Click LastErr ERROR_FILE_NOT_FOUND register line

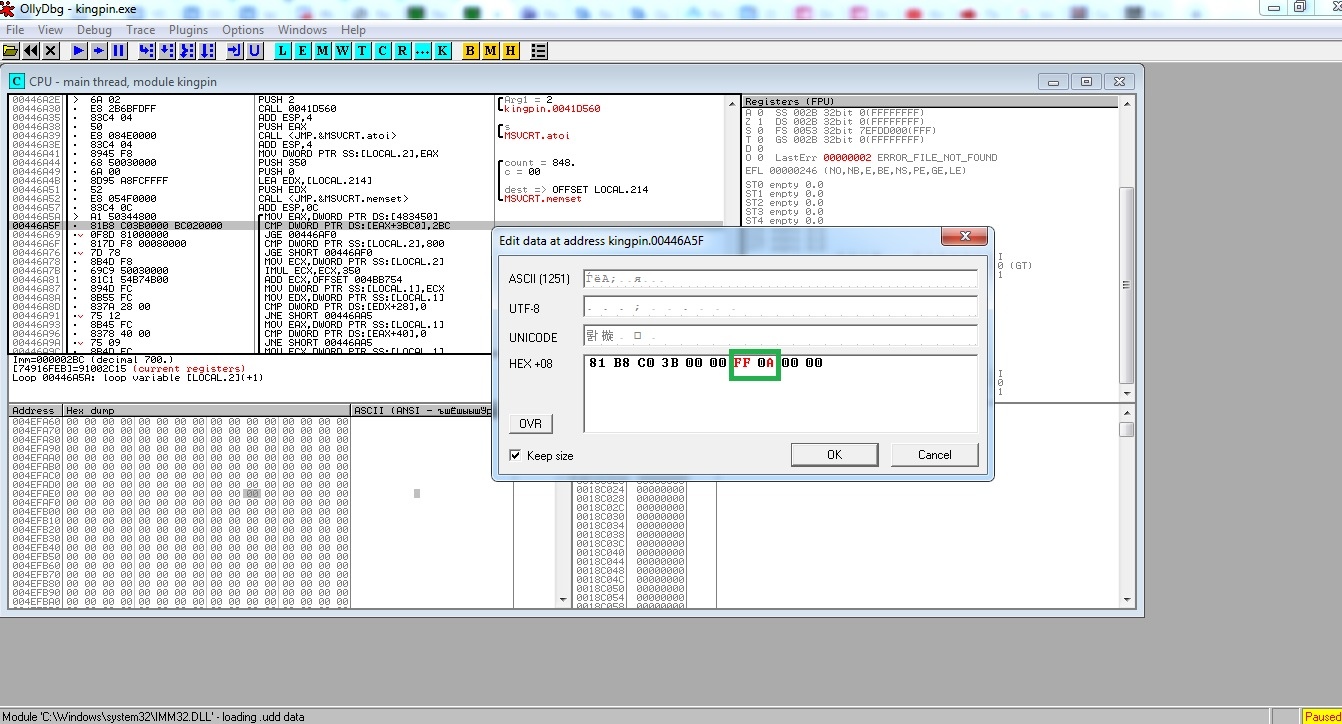click(x=871, y=158)
